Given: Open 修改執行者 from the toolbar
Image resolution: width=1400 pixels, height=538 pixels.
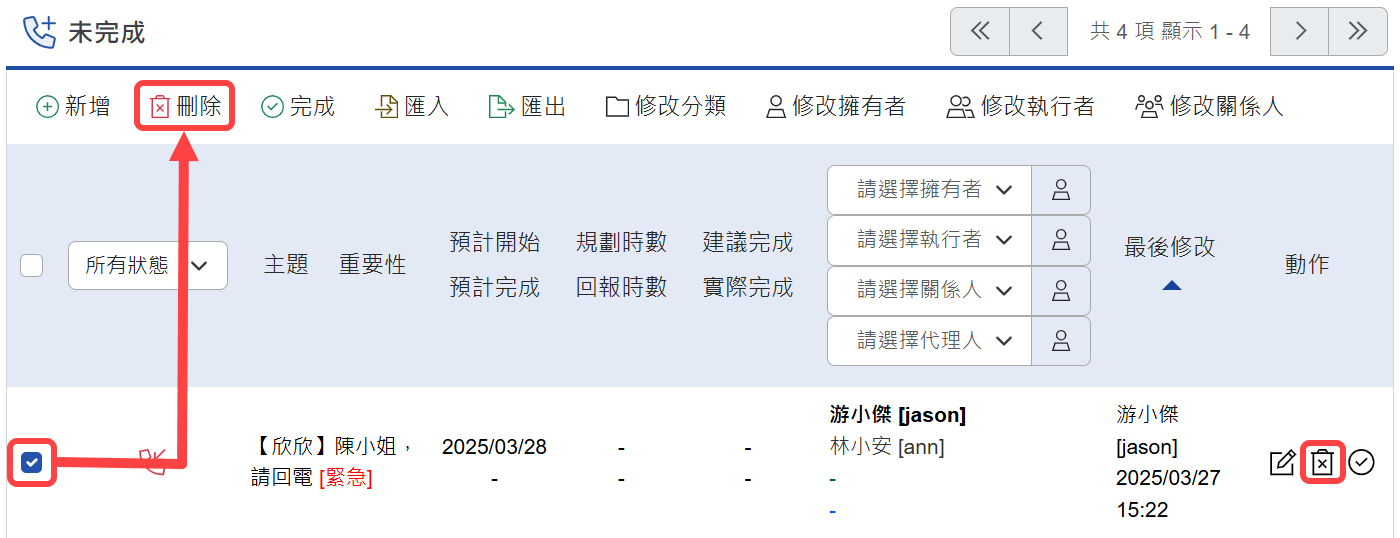Looking at the screenshot, I should [x=1021, y=106].
